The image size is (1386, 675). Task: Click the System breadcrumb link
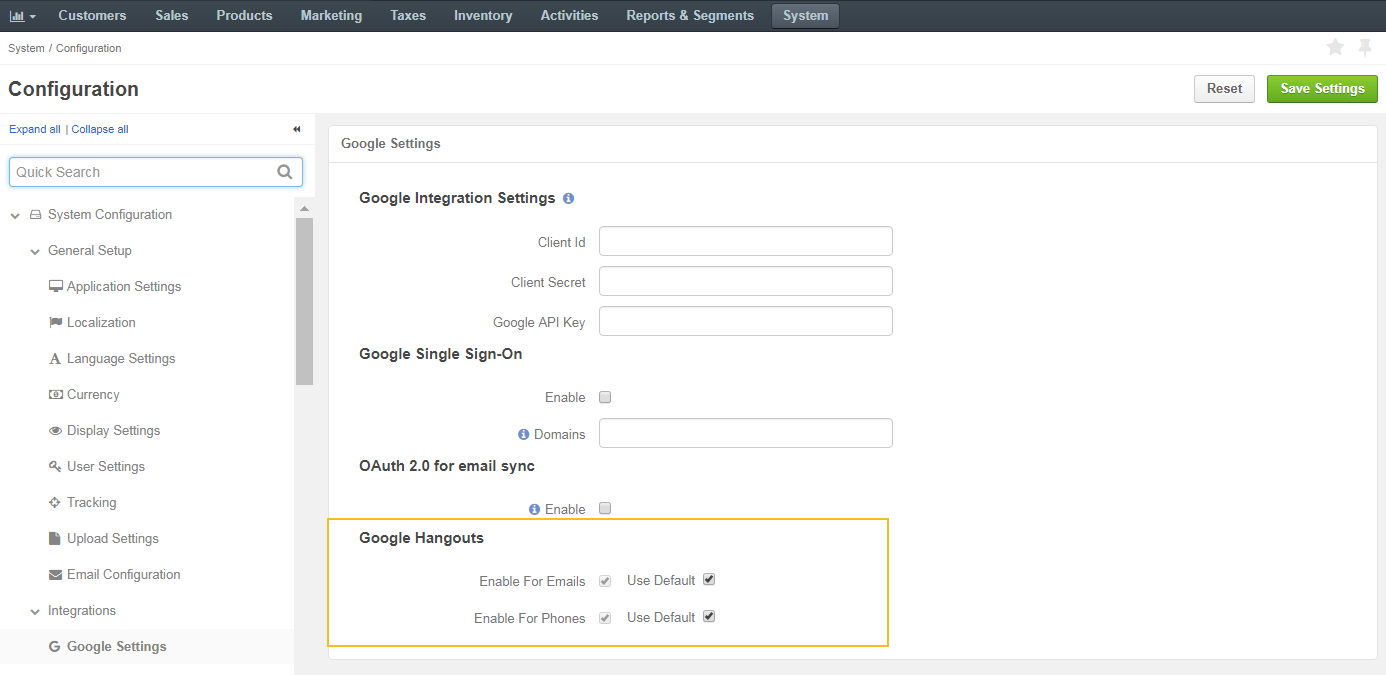(26, 48)
